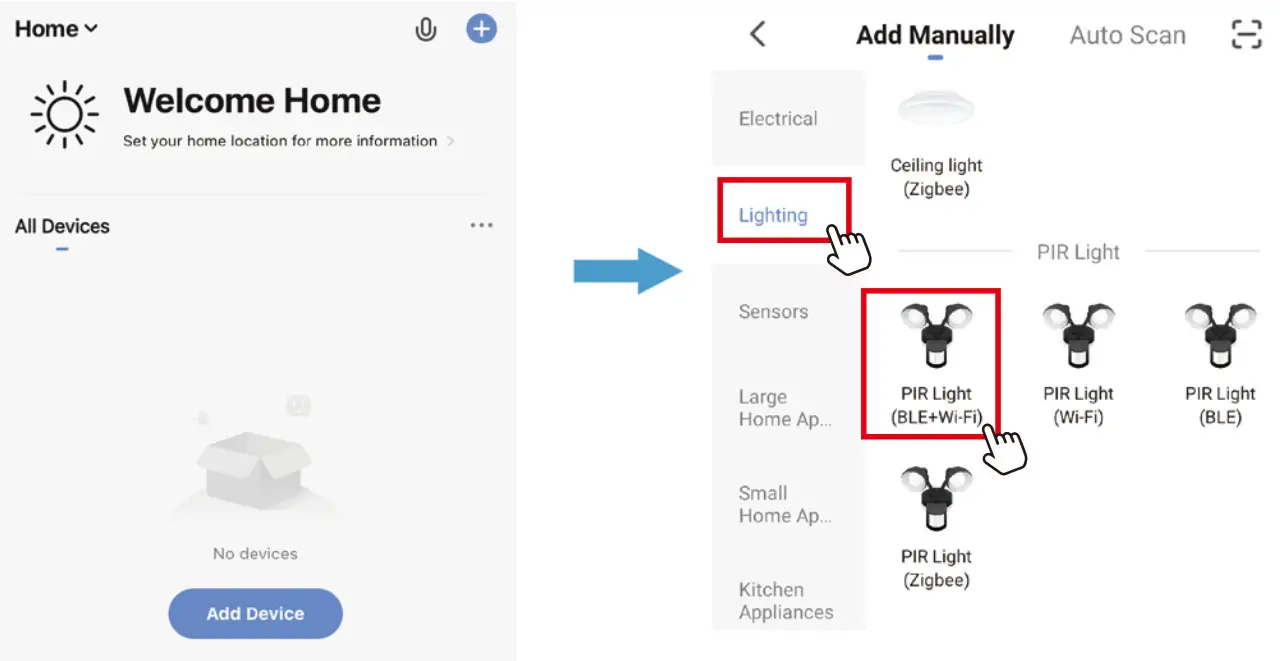Pick the PIR Light (BLE) device icon
The image size is (1280, 661).
(1220, 337)
